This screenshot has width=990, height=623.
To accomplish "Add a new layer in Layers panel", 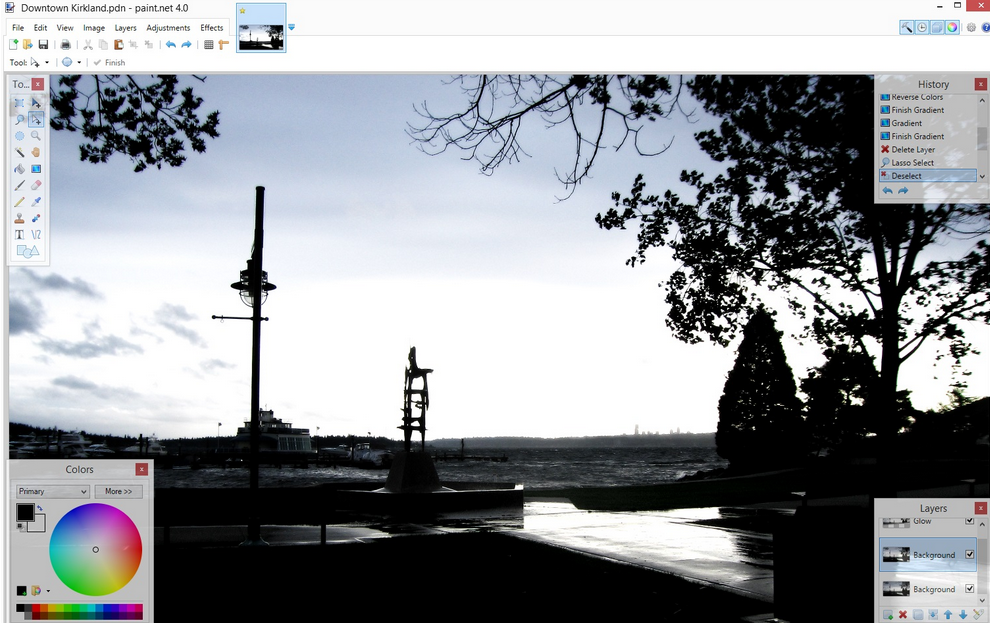I will (x=888, y=615).
